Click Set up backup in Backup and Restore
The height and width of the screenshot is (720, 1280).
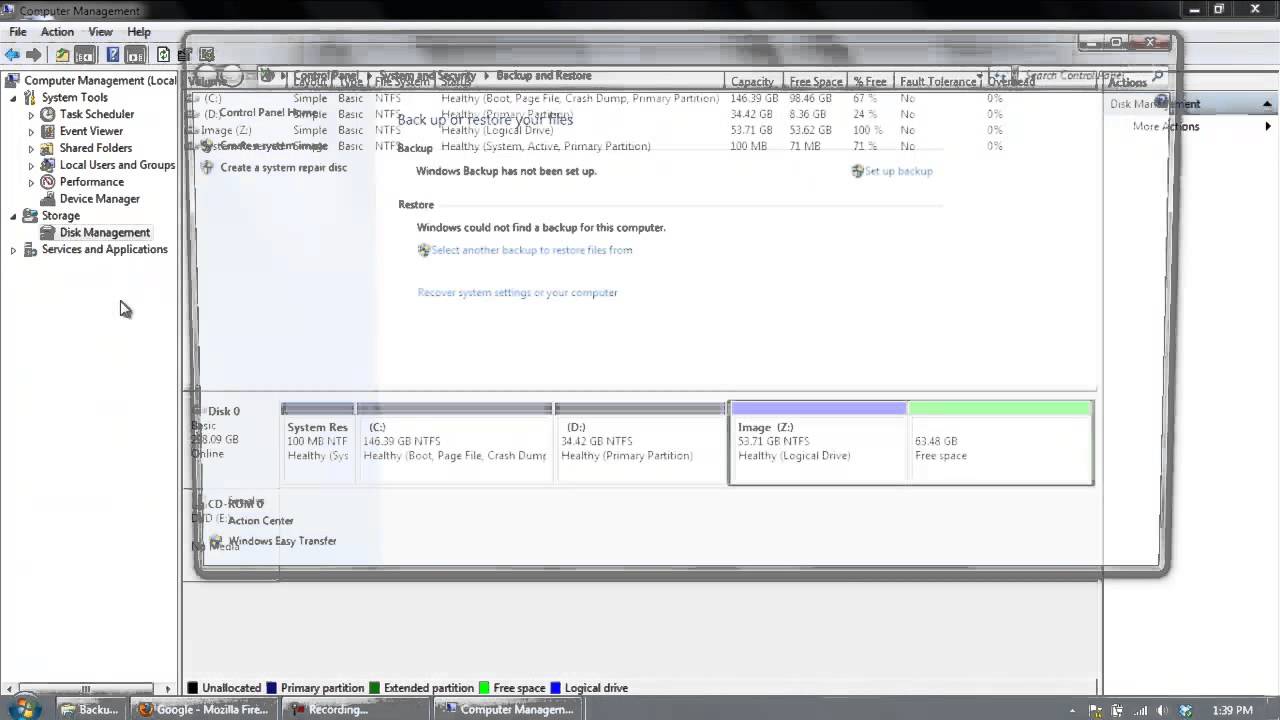point(898,171)
